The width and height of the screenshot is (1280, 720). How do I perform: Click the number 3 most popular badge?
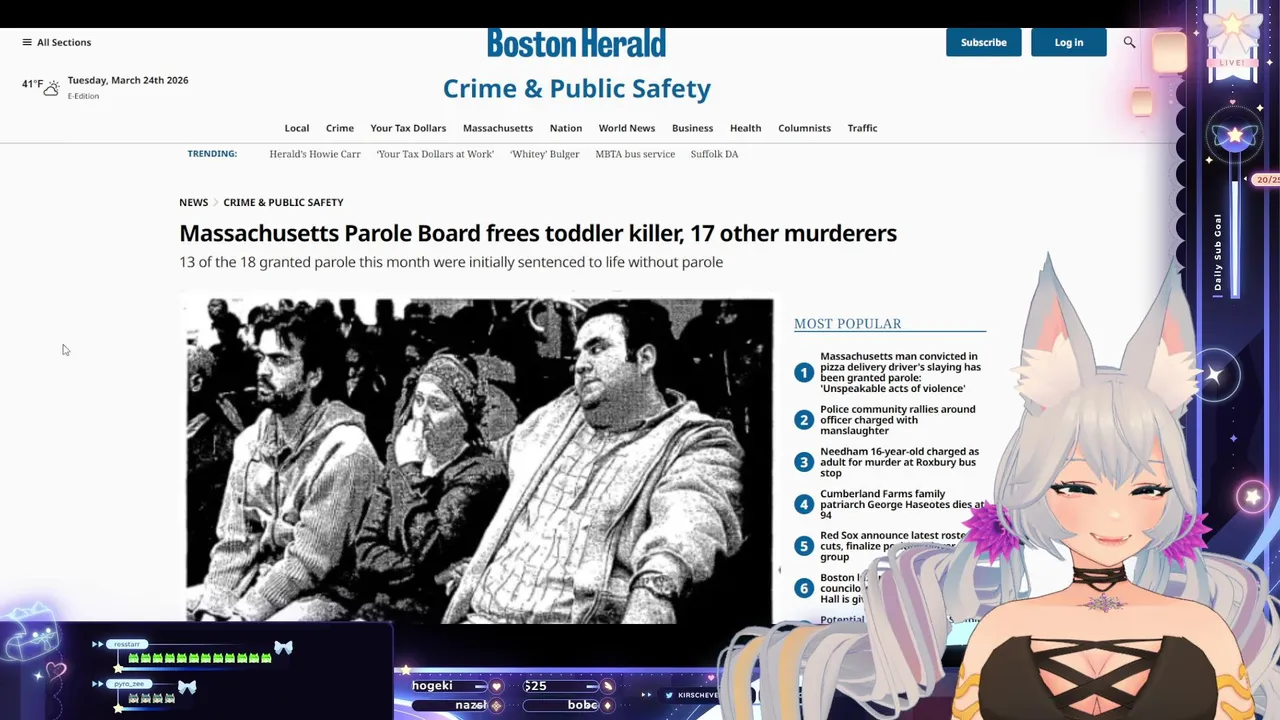pyautogui.click(x=804, y=462)
